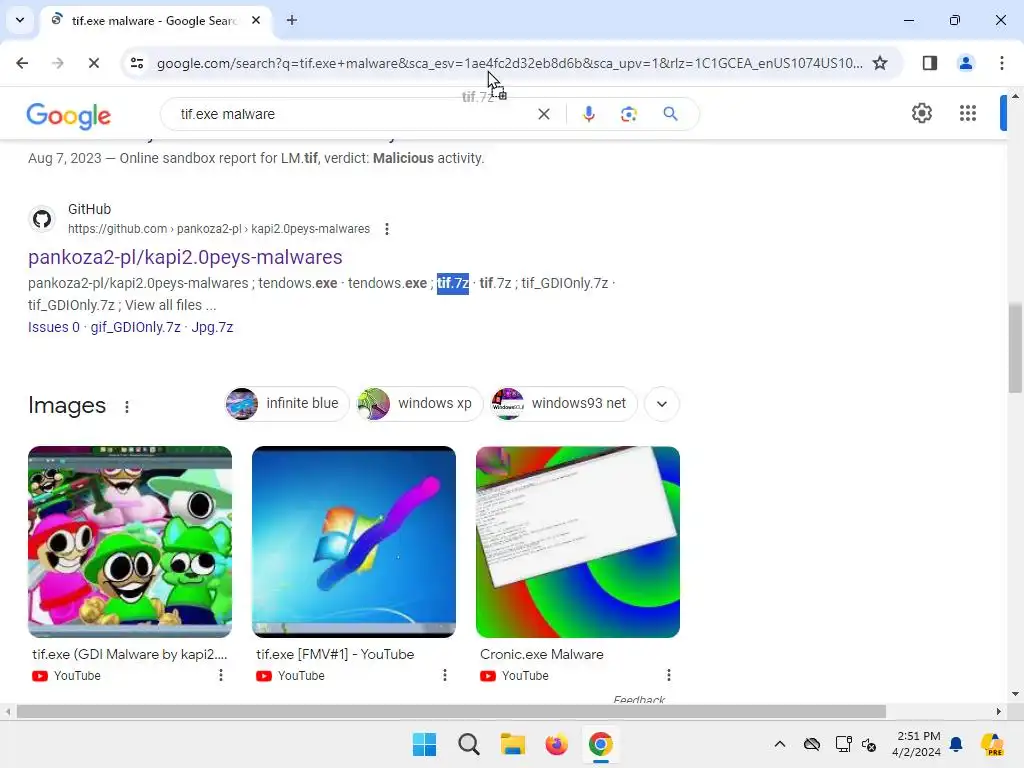This screenshot has width=1024, height=768.
Task: Click the Google search box text
Action: (x=227, y=114)
